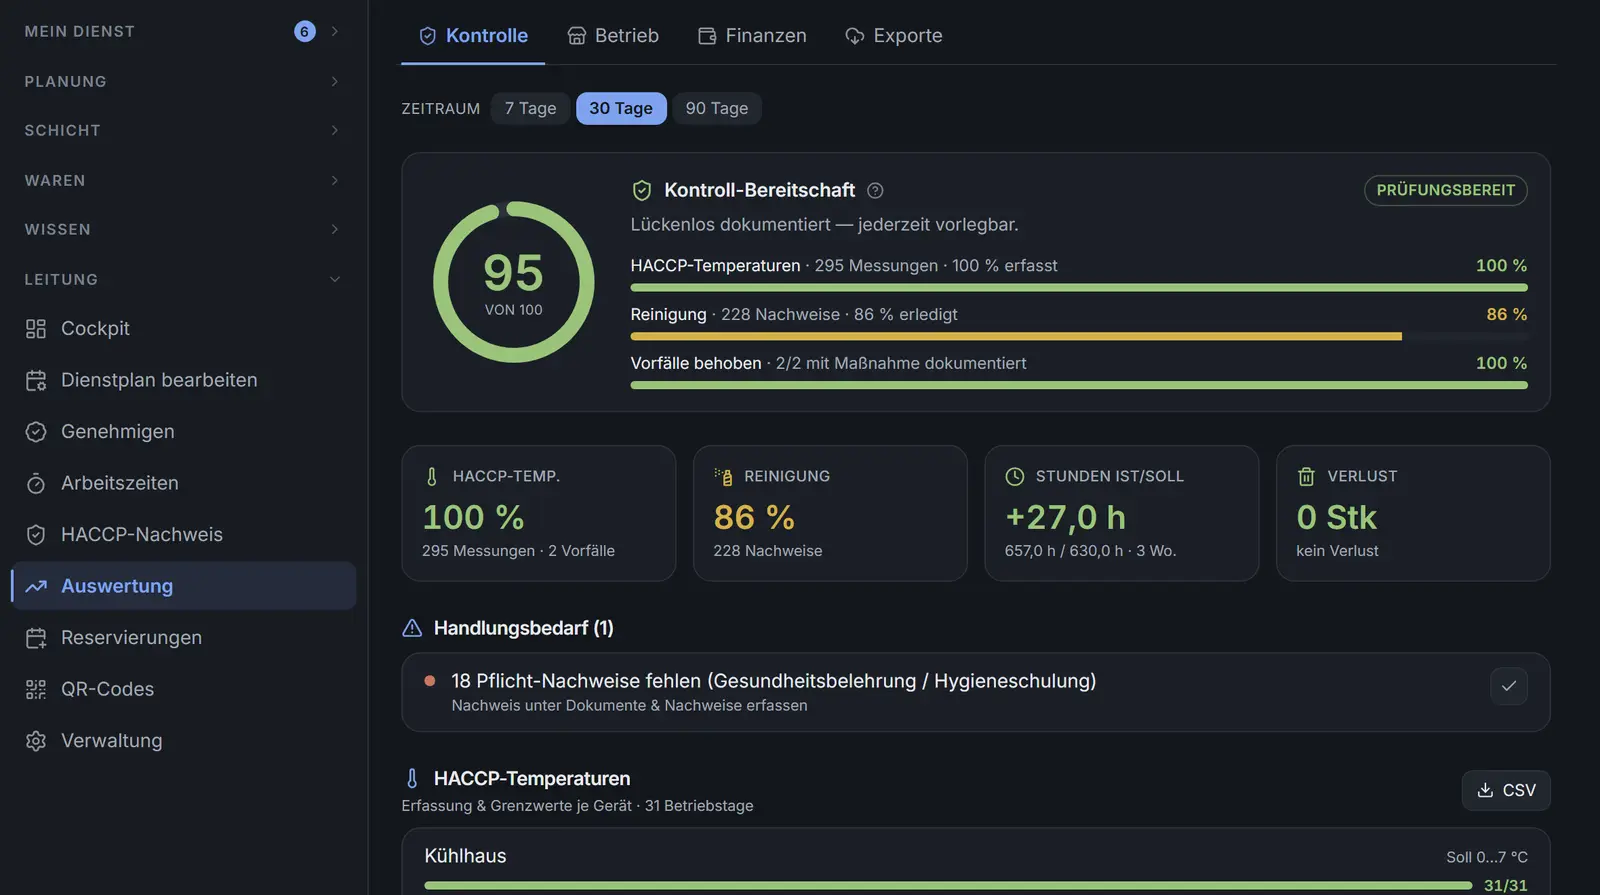Screen dimensions: 1600x895
Task: Click the Arbeitszeiten stopwatch icon
Action: 36,483
